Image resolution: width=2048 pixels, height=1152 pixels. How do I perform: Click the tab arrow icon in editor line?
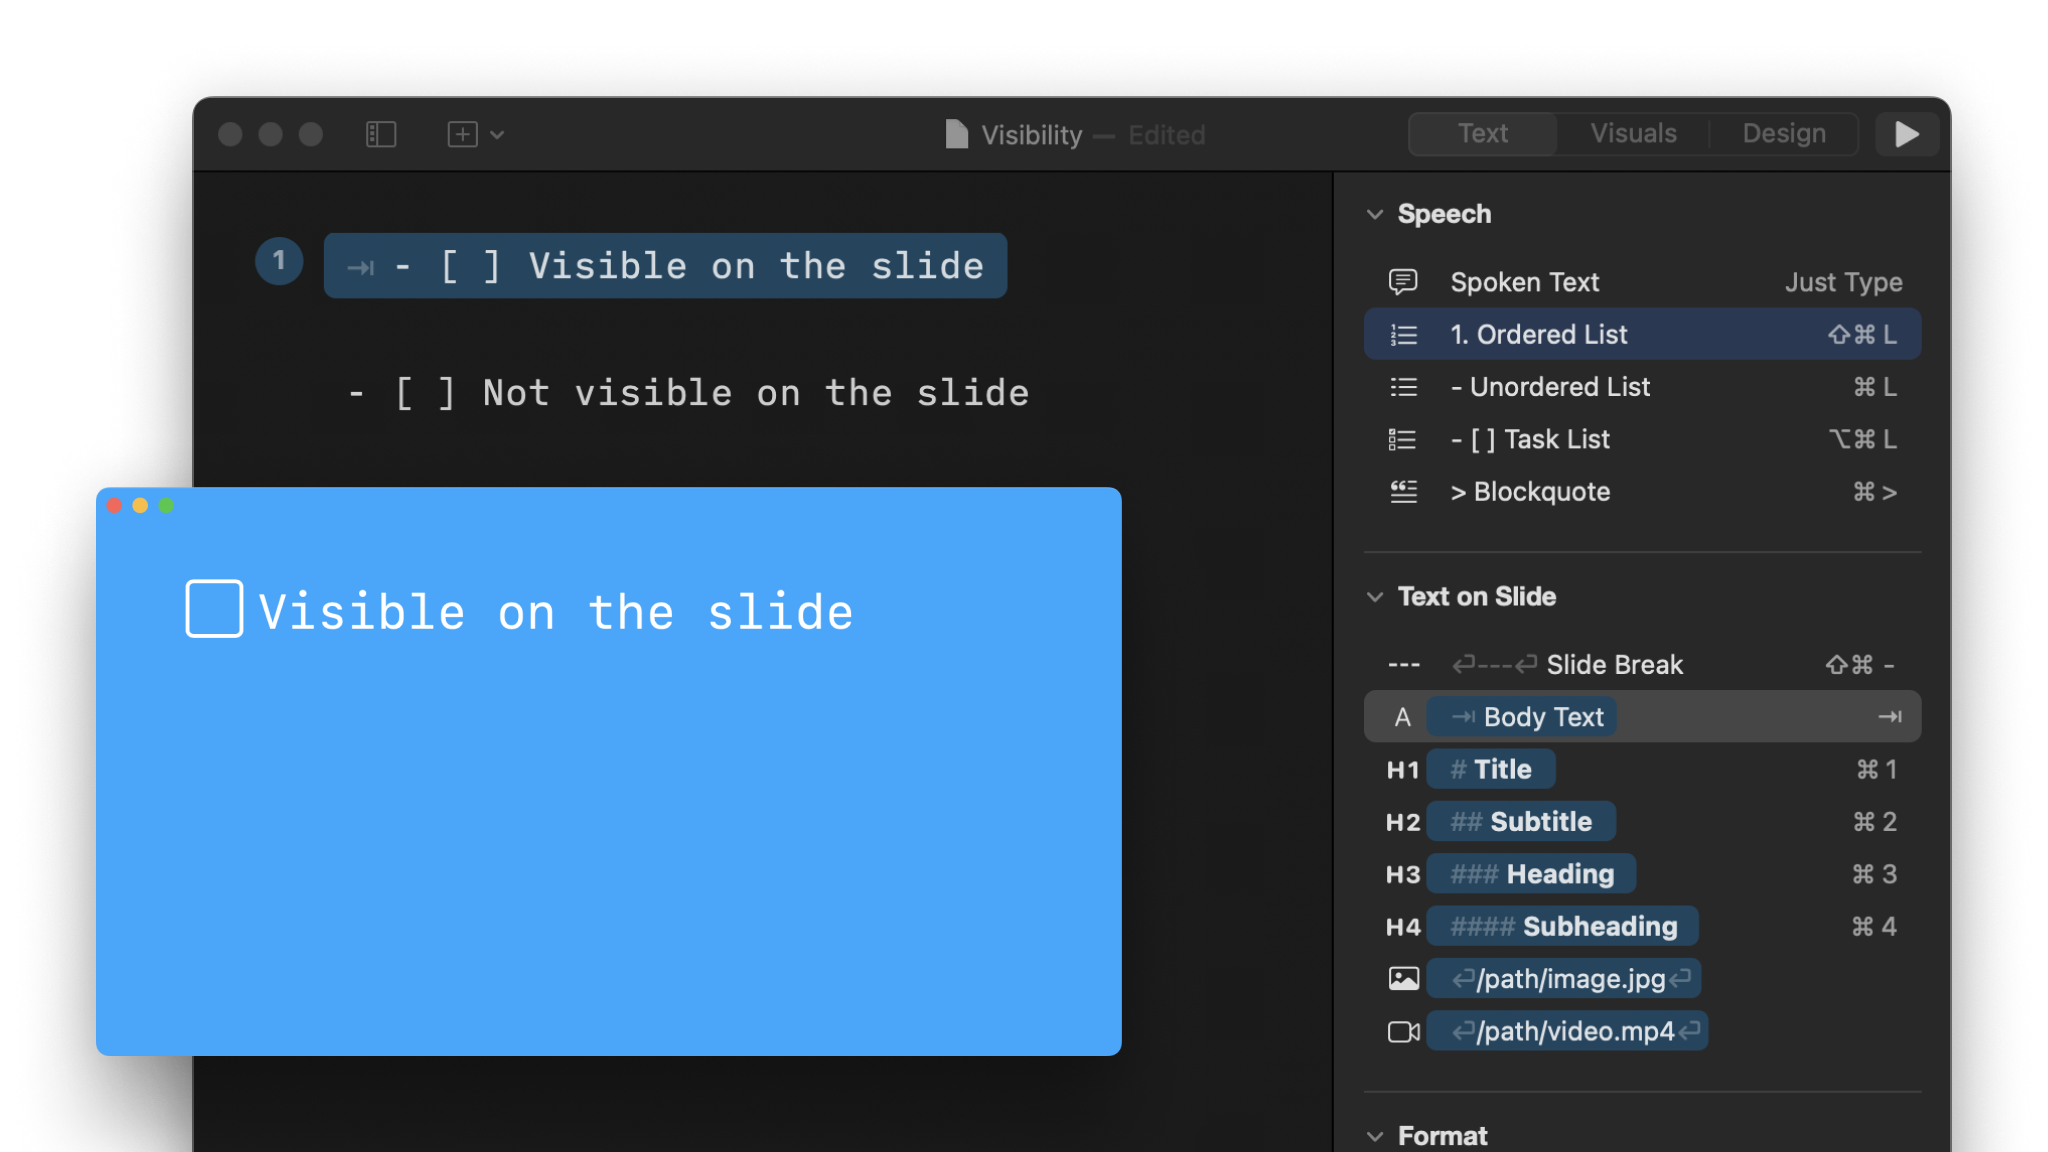(x=360, y=267)
